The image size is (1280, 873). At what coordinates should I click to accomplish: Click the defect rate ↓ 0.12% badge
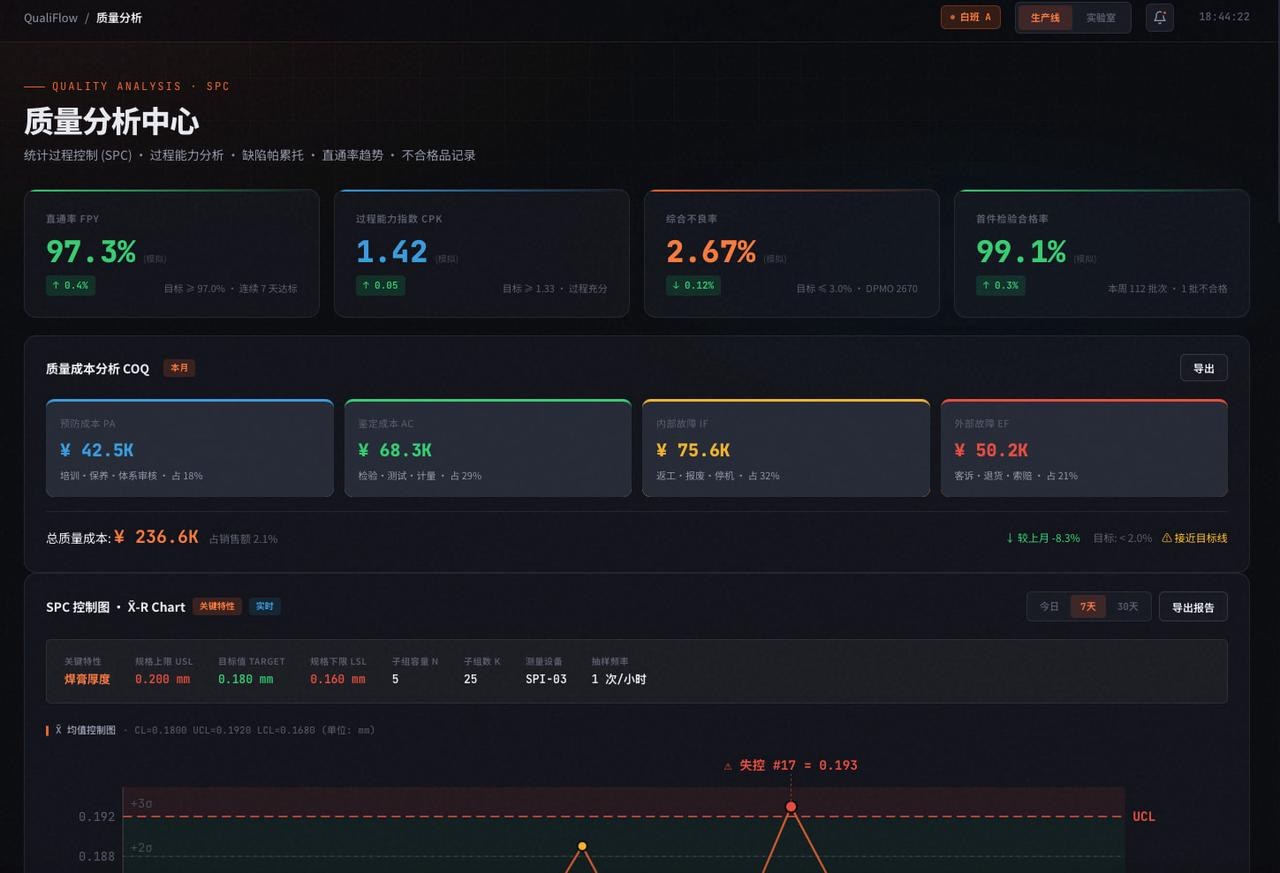(693, 285)
